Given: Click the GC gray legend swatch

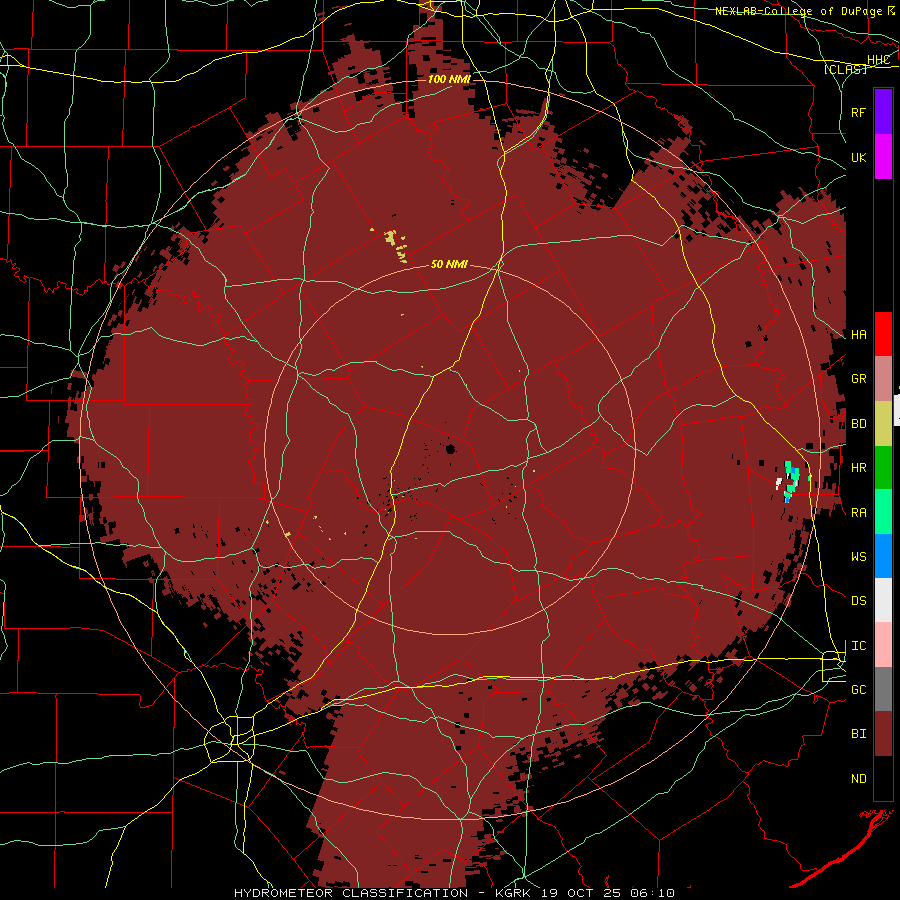Looking at the screenshot, I should click(x=883, y=689).
